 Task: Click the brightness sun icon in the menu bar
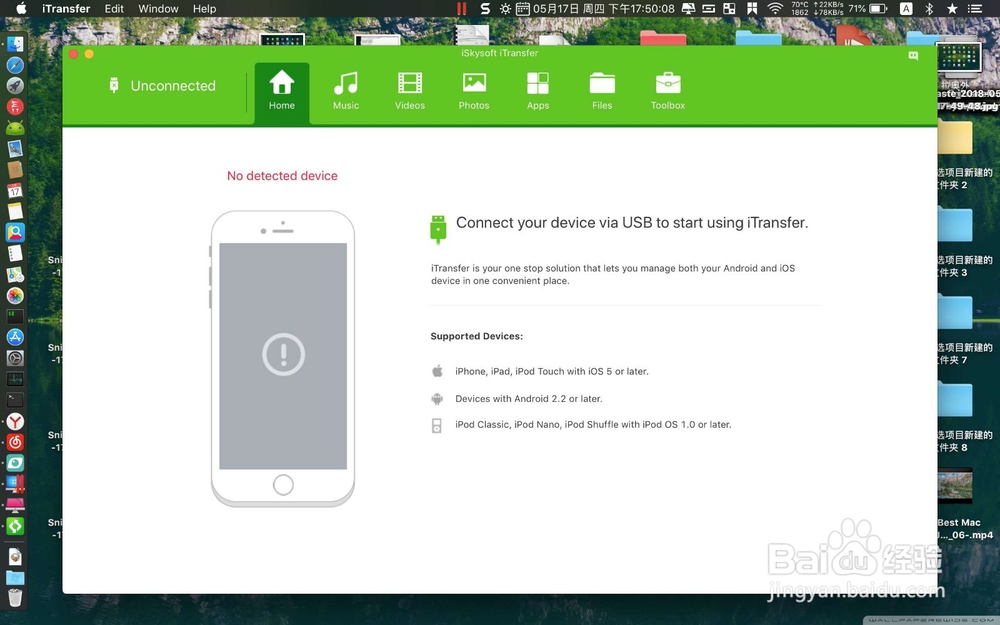click(505, 9)
